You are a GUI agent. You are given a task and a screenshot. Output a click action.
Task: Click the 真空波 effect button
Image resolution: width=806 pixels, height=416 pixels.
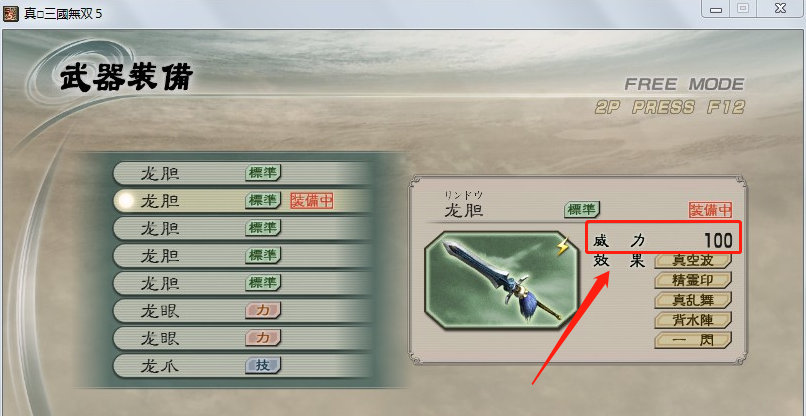tap(693, 261)
